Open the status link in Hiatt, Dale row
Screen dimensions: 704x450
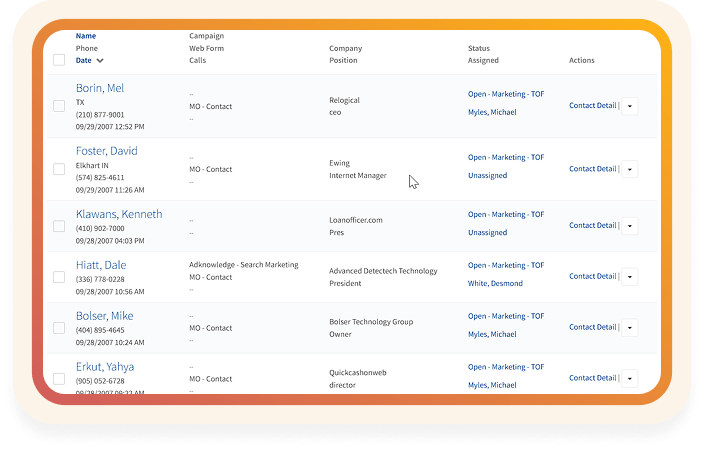coord(506,265)
